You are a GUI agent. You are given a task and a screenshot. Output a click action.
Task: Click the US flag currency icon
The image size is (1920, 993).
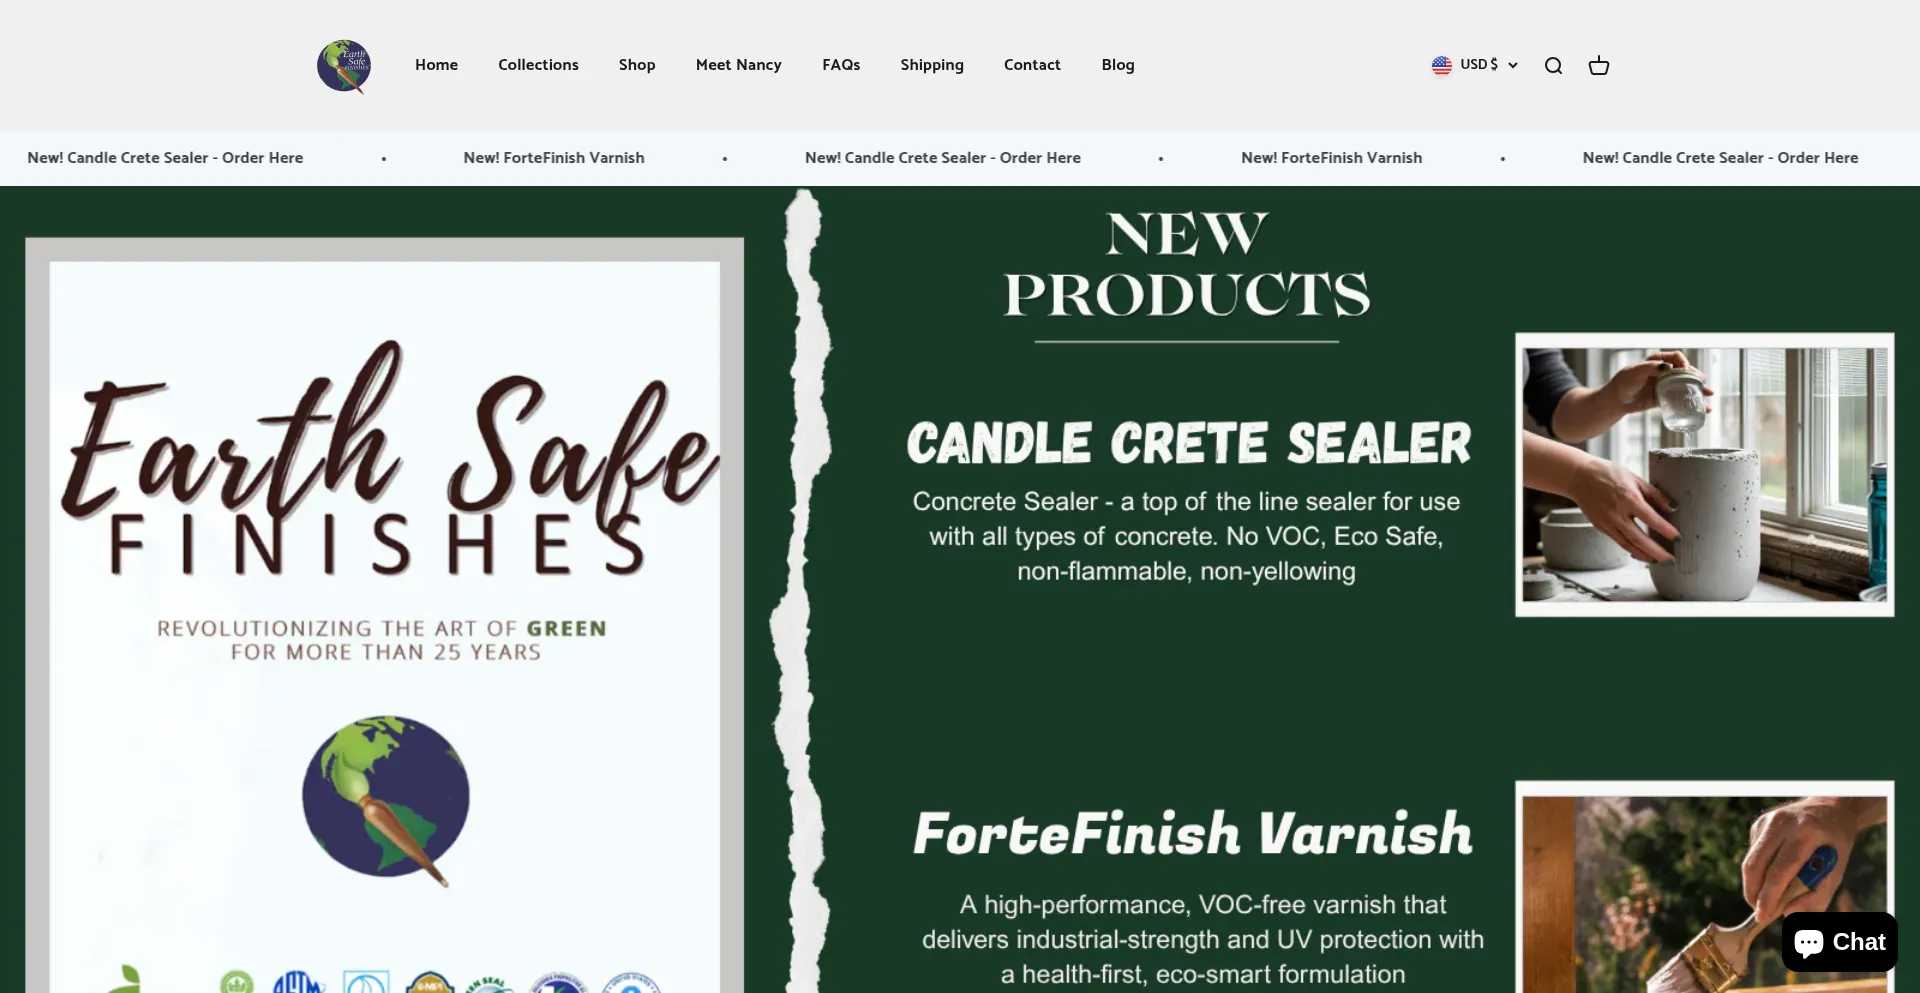tap(1441, 65)
